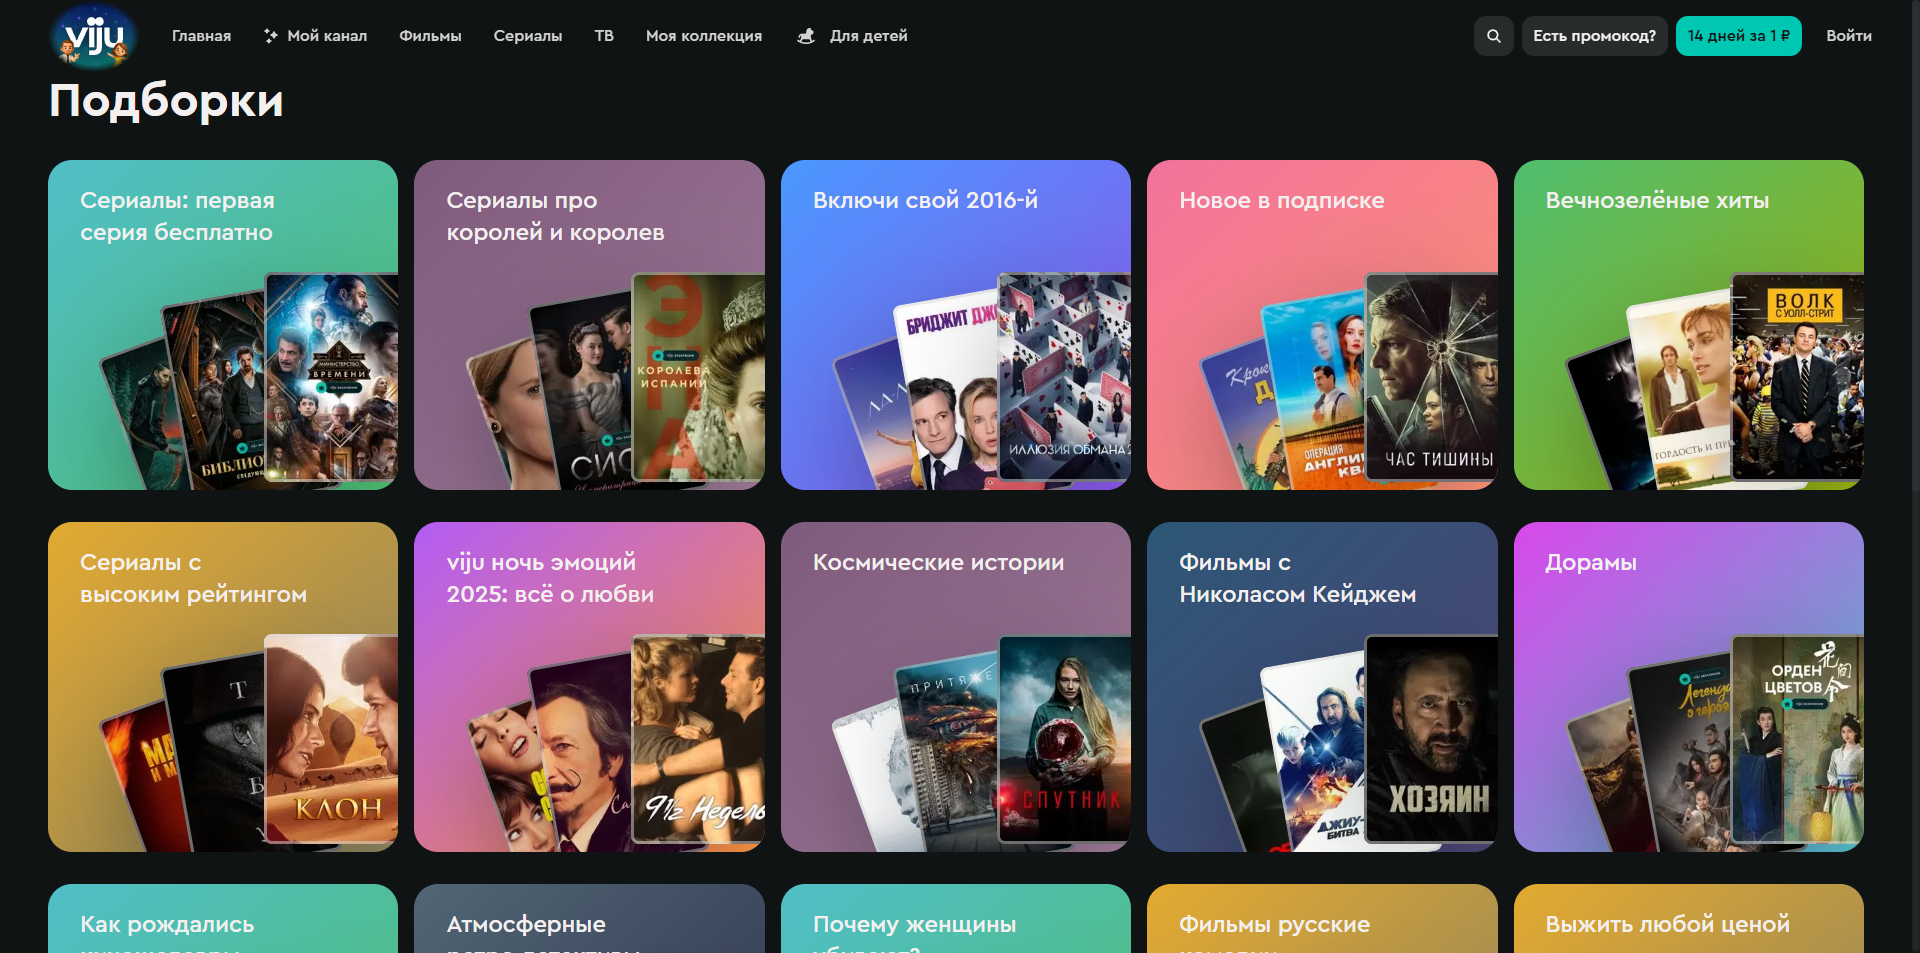Screen dimensions: 1920x953
Task: Open Моя коллекция in the navigation
Action: (703, 36)
